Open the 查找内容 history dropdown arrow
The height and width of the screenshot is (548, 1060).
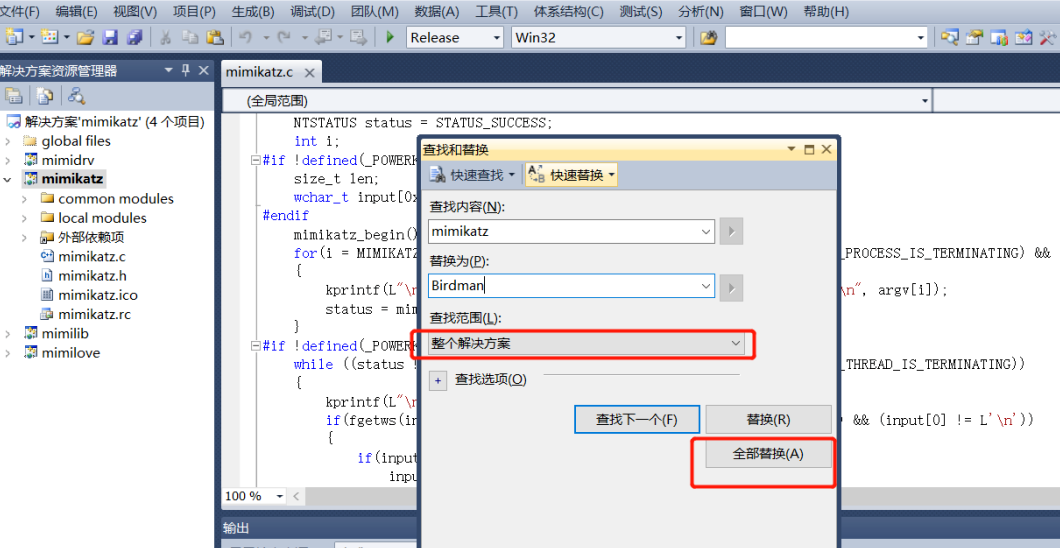706,232
